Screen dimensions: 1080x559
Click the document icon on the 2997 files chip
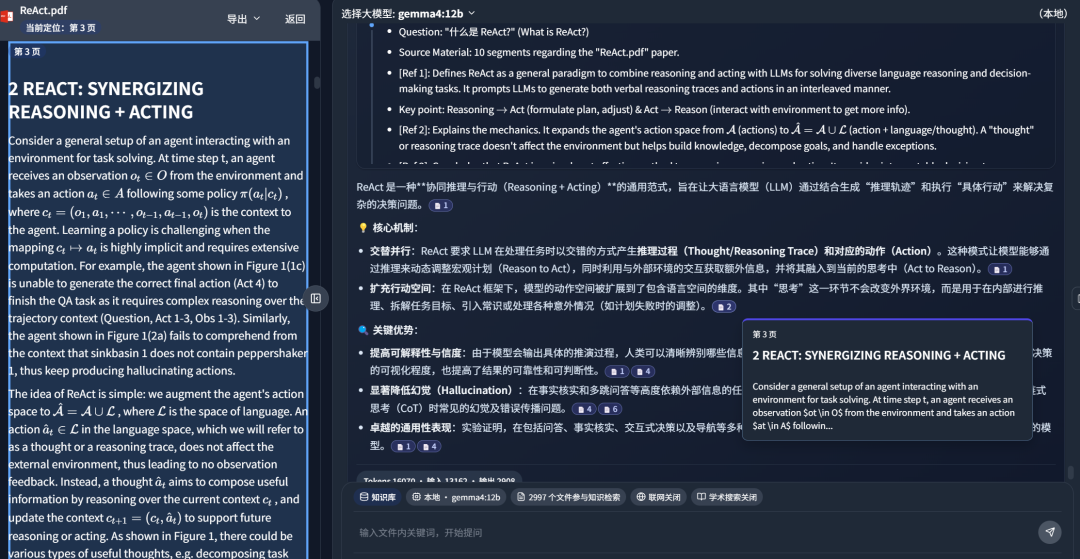[x=521, y=497]
